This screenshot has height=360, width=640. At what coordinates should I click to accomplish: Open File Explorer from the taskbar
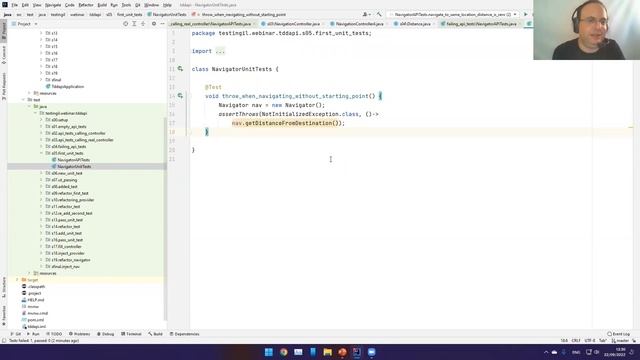[327, 352]
